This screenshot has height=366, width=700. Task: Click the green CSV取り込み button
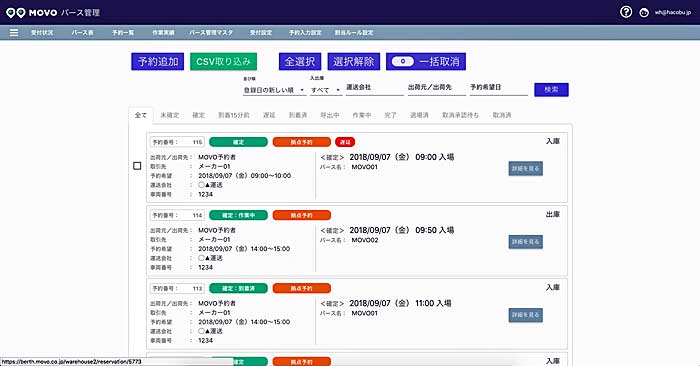click(x=224, y=62)
